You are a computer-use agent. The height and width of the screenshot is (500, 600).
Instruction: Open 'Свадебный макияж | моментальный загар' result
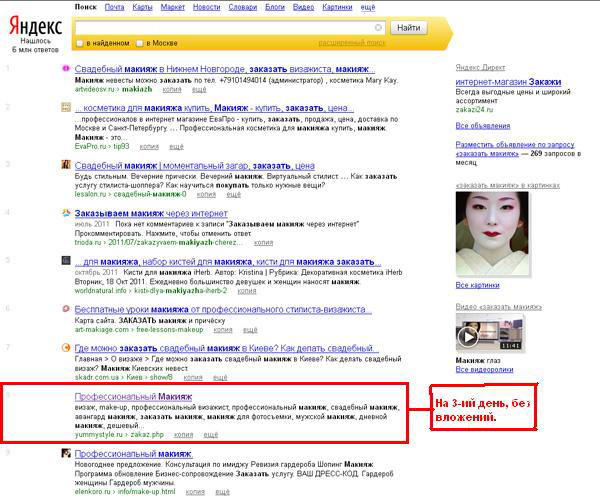(x=195, y=166)
